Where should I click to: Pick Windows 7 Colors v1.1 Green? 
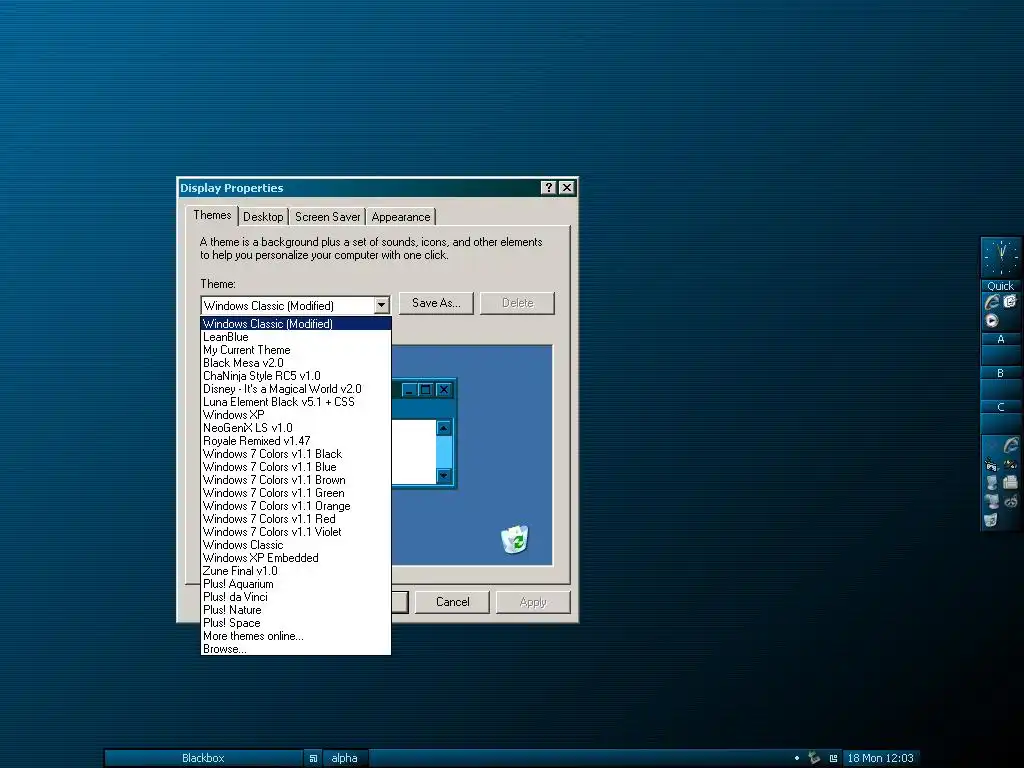[296, 493]
